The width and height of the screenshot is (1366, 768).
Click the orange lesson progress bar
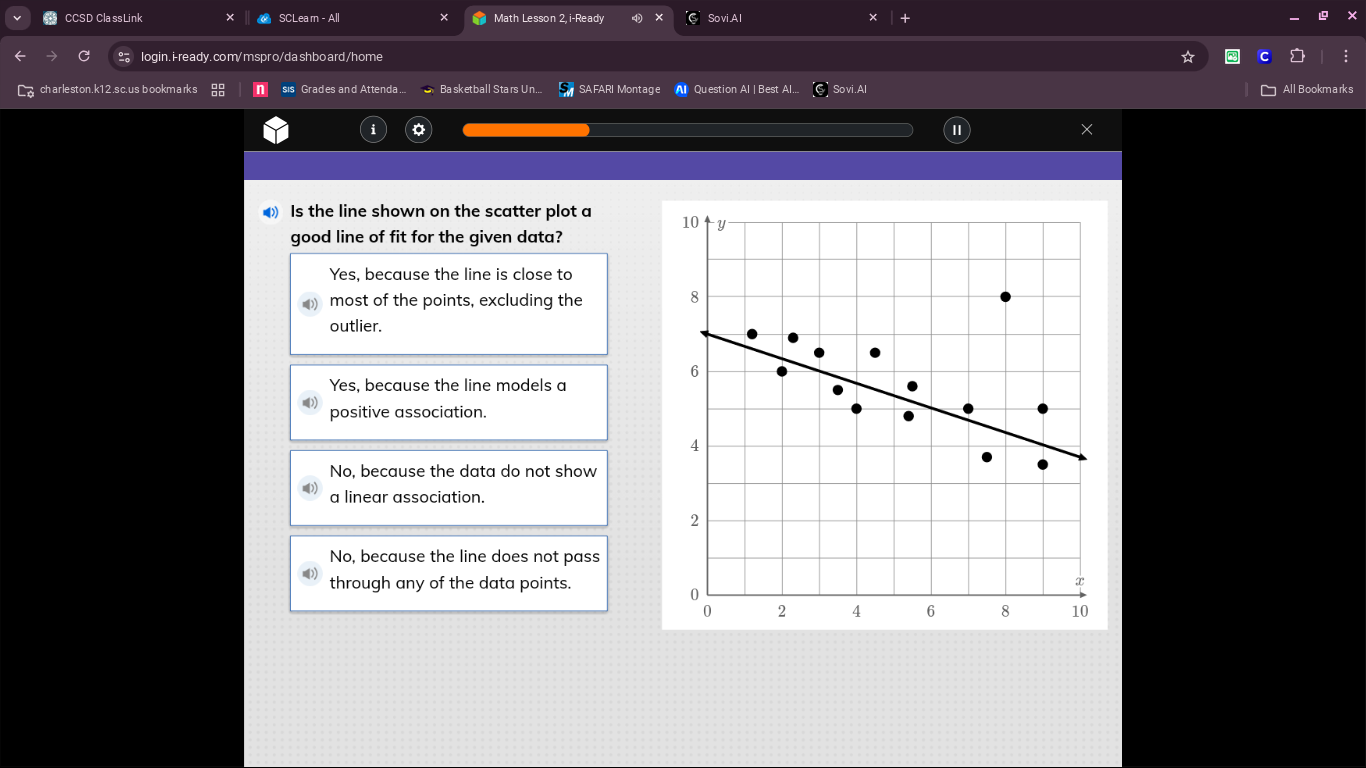click(525, 129)
